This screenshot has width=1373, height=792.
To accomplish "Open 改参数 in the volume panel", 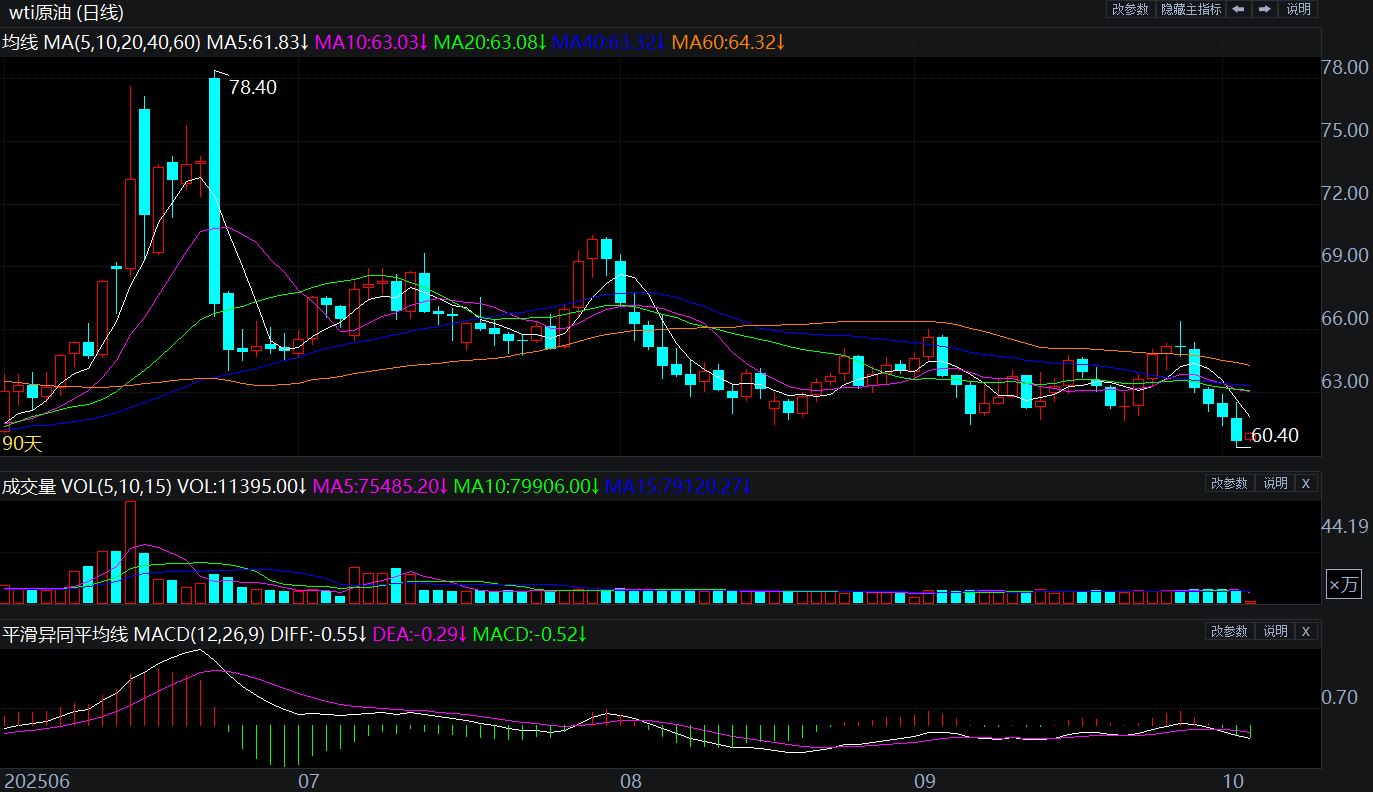I will click(x=1229, y=483).
